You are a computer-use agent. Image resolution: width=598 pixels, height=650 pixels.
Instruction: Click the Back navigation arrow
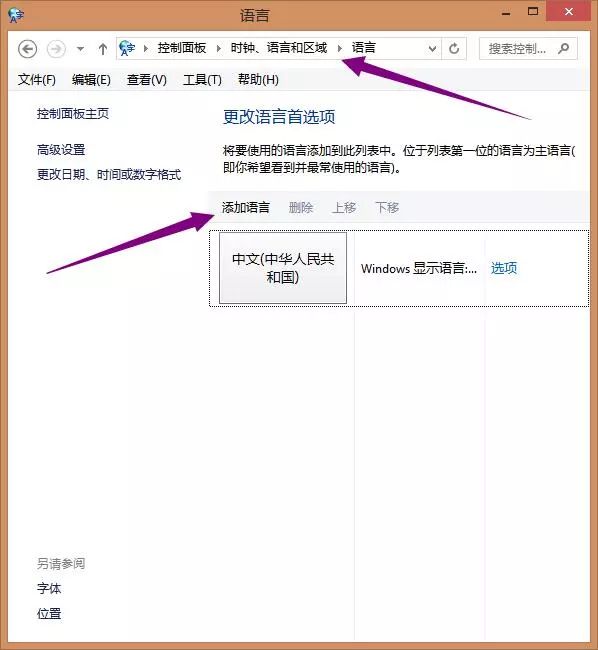pos(27,49)
